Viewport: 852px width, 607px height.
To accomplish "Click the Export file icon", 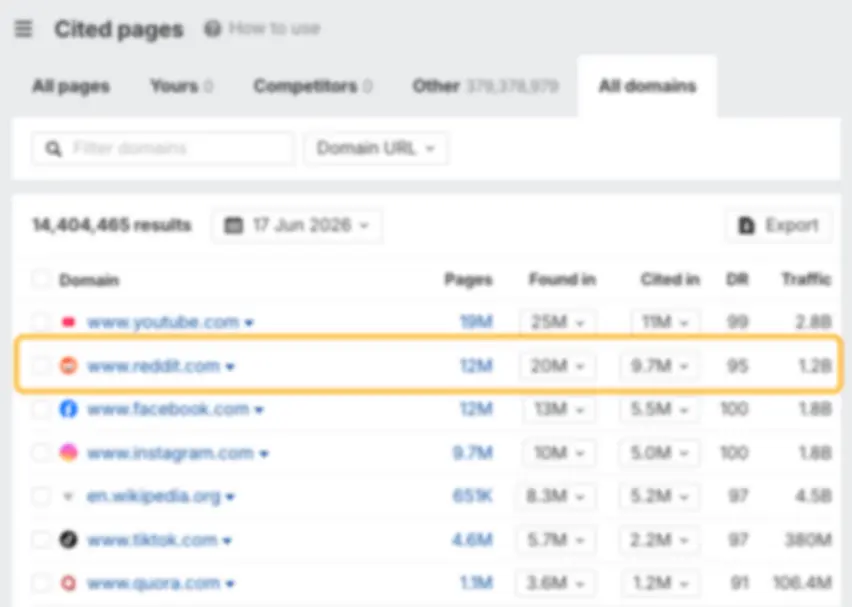I will coord(747,225).
